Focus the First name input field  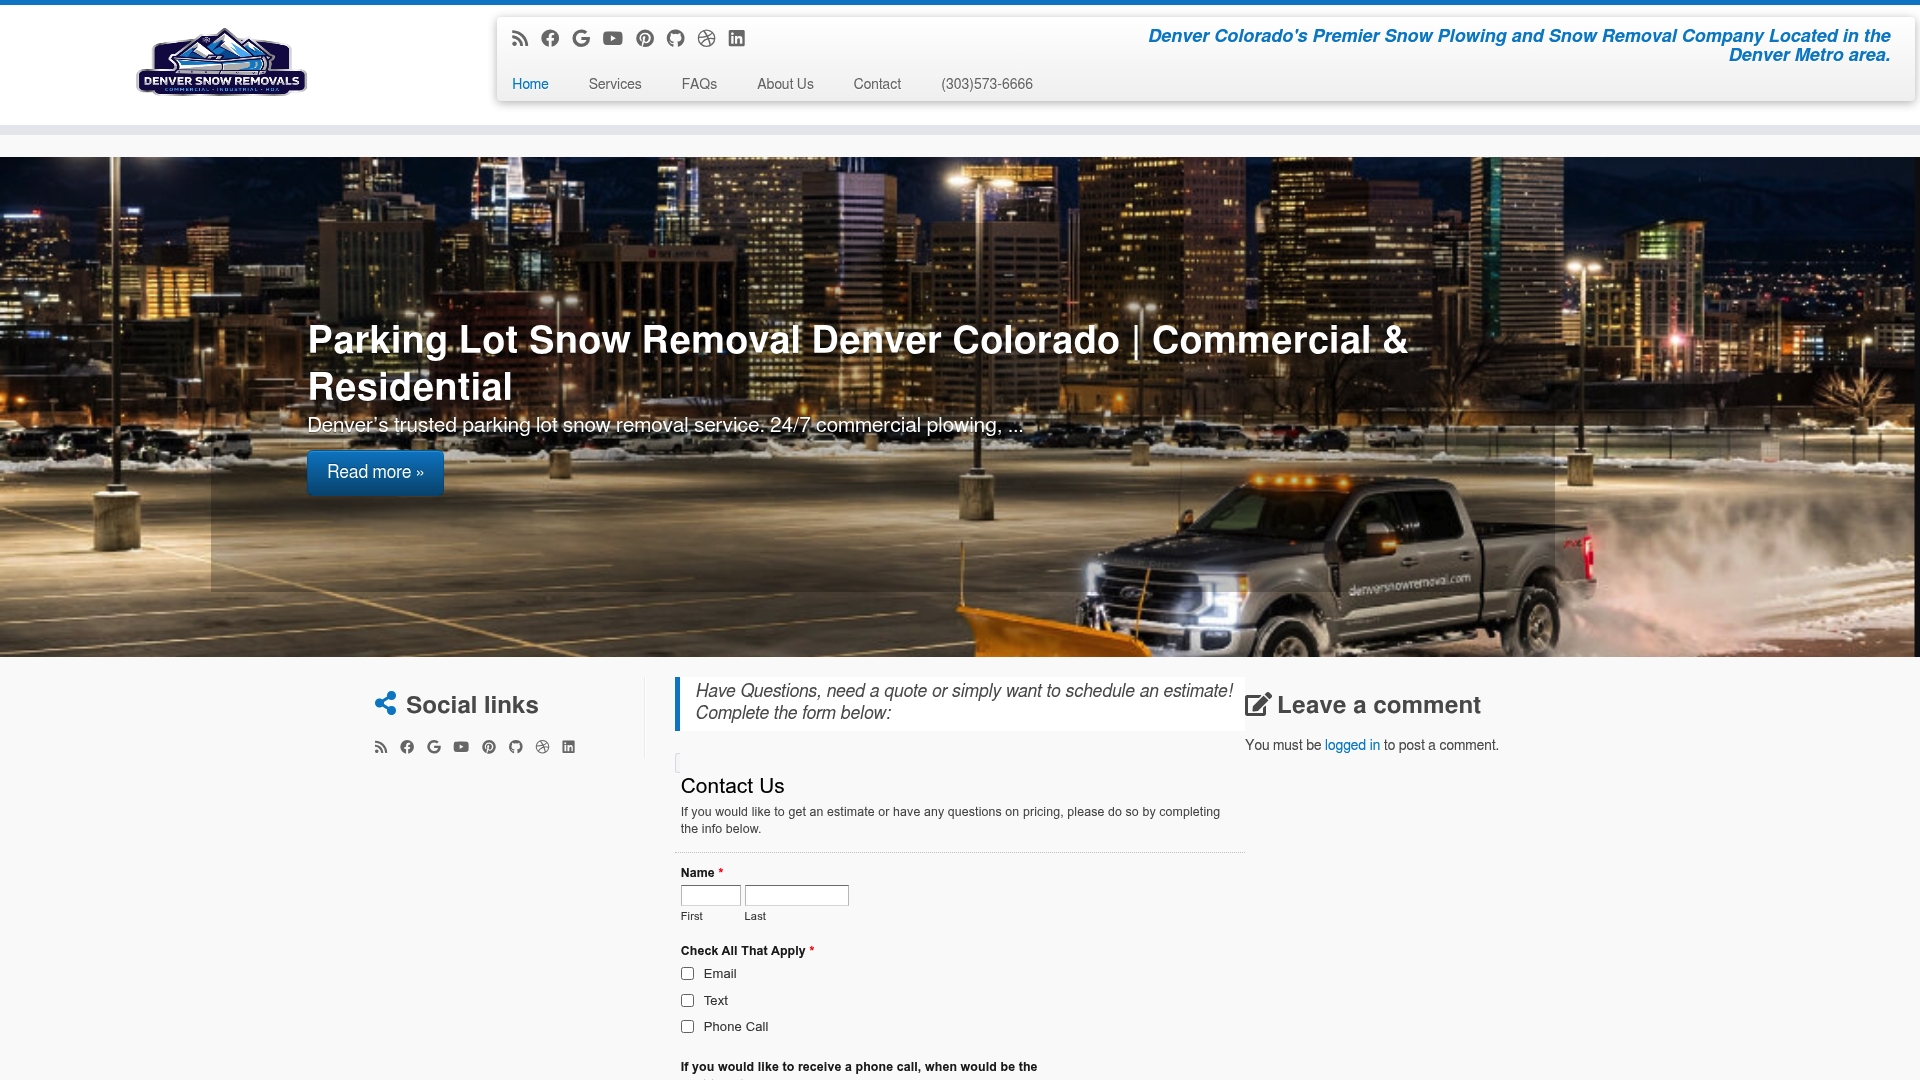point(711,896)
